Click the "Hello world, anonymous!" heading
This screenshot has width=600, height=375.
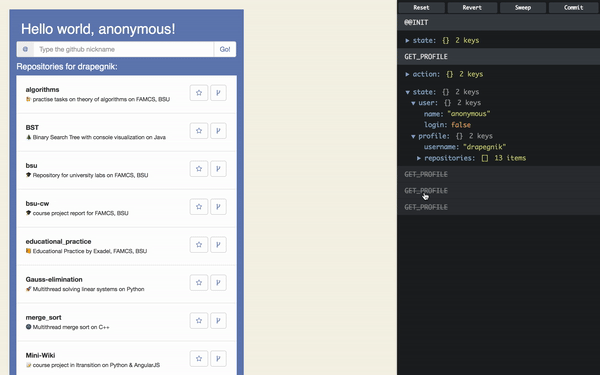pyautogui.click(x=98, y=29)
